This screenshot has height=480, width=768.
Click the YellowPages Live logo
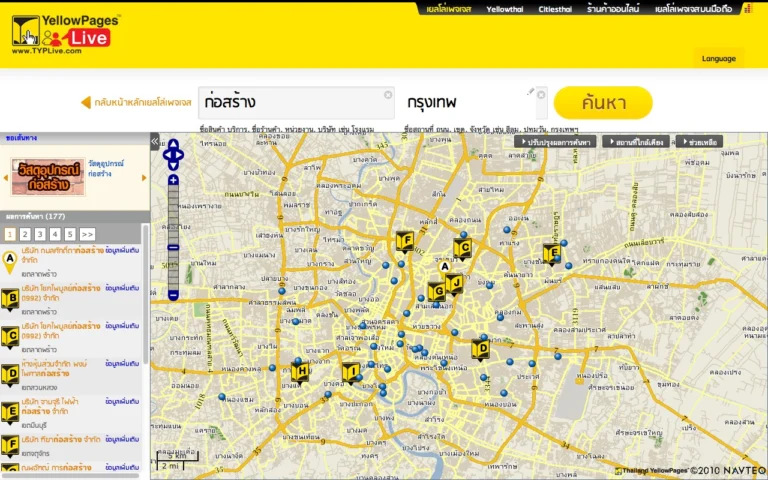tap(65, 33)
